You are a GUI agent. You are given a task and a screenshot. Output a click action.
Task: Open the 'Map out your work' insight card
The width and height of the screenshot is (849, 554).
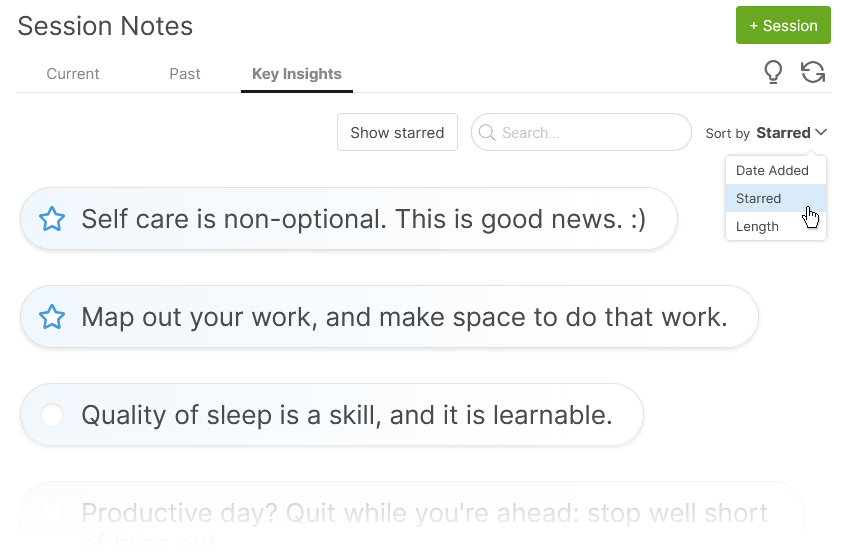tap(404, 317)
